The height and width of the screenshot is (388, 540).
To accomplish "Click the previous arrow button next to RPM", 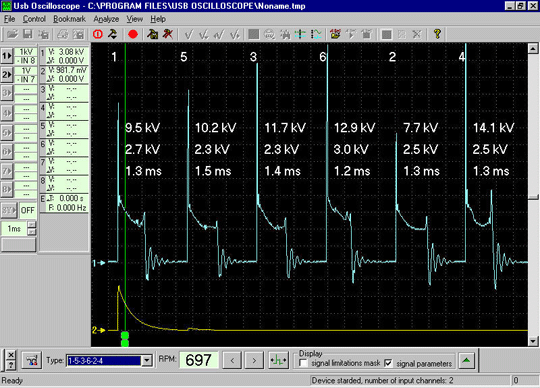I will tap(232, 360).
